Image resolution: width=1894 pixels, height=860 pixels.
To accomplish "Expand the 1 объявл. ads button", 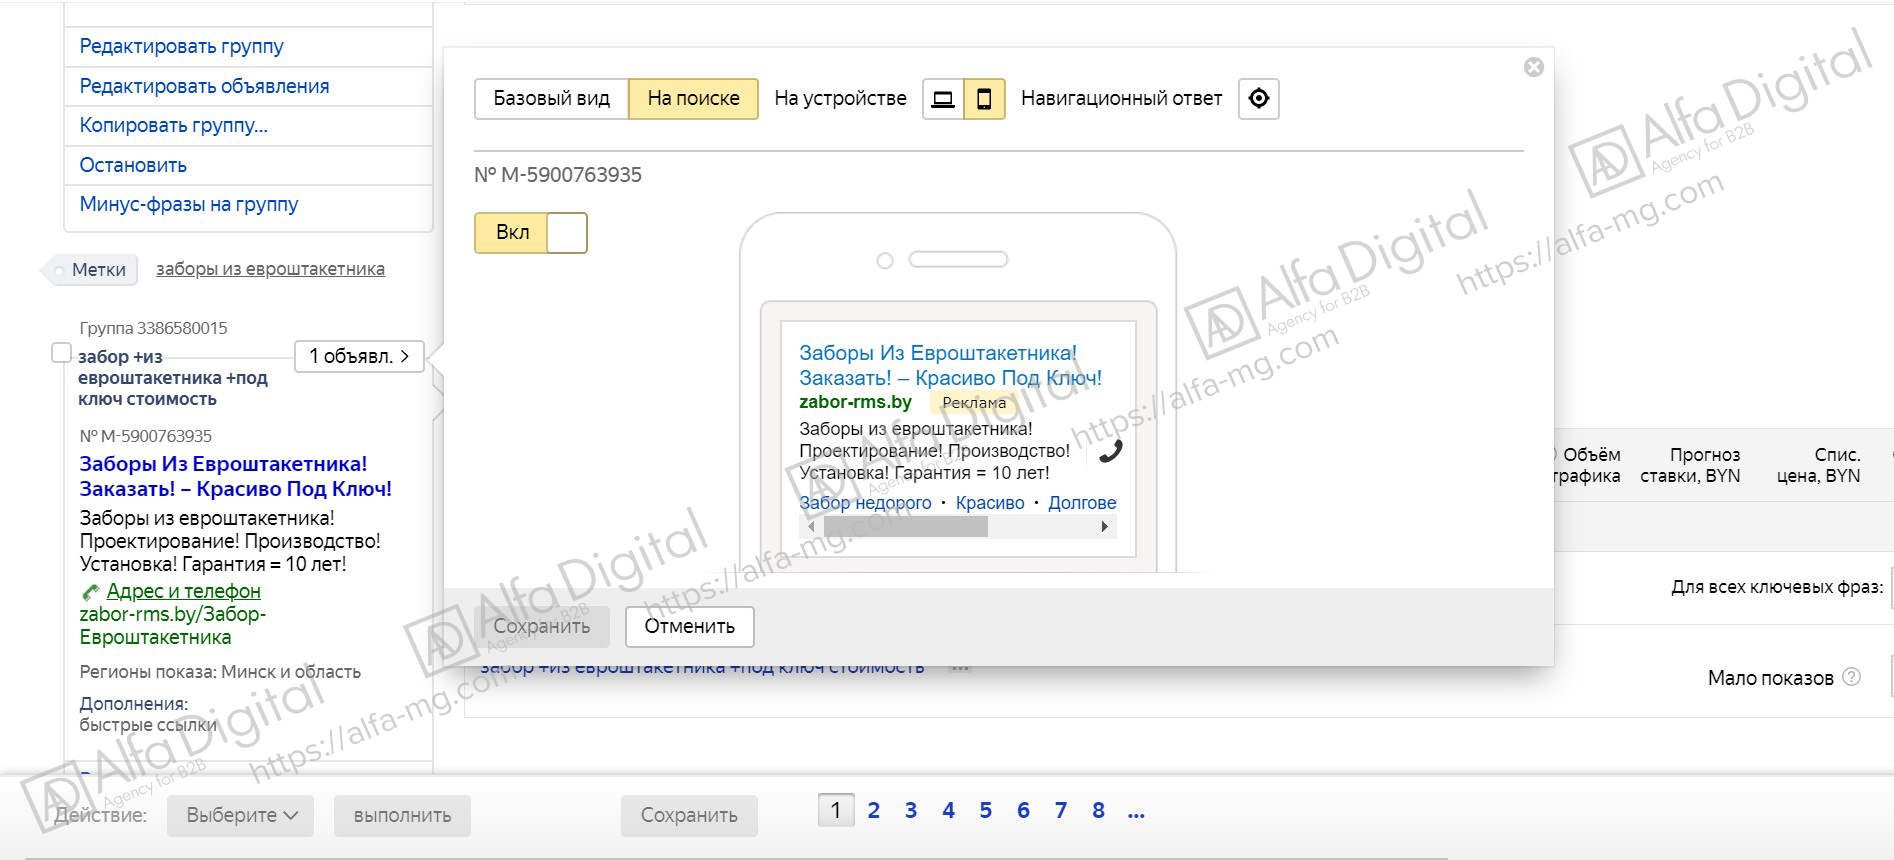I will (359, 356).
